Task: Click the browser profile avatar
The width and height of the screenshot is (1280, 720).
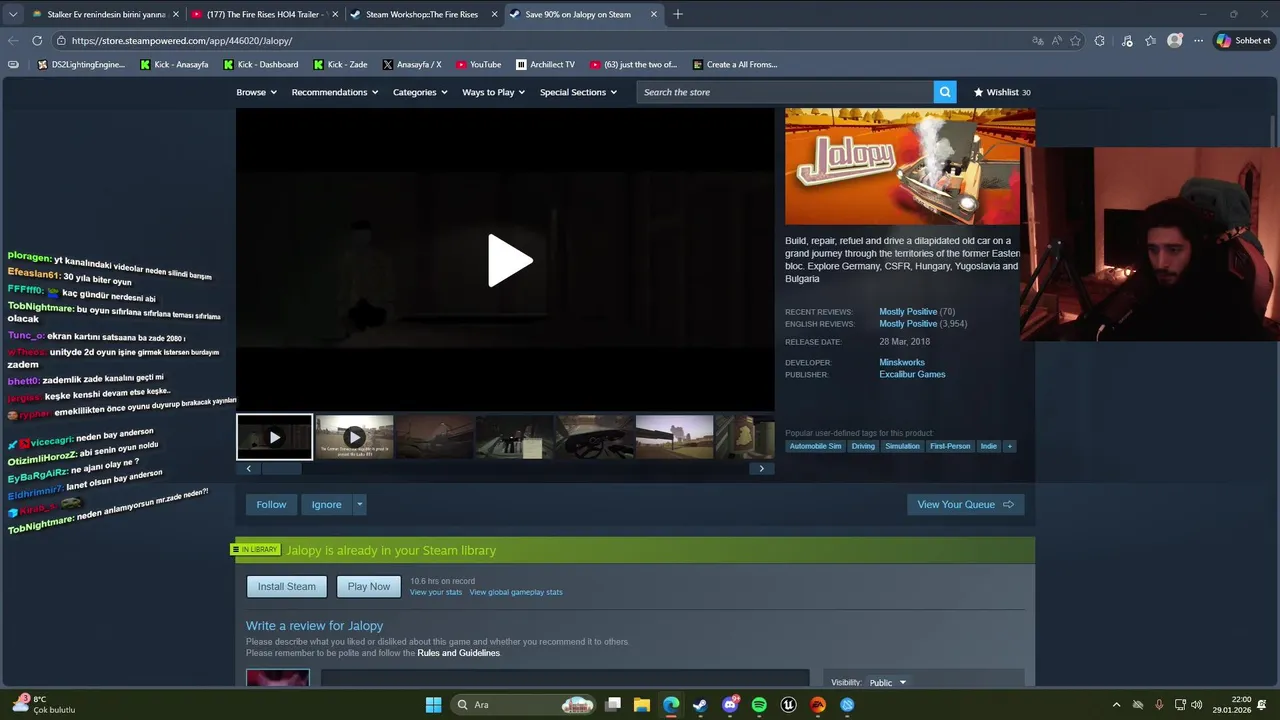Action: point(1174,41)
